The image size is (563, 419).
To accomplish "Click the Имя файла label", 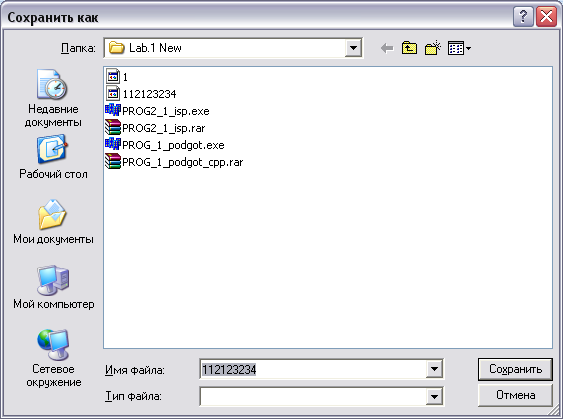I will coord(135,370).
